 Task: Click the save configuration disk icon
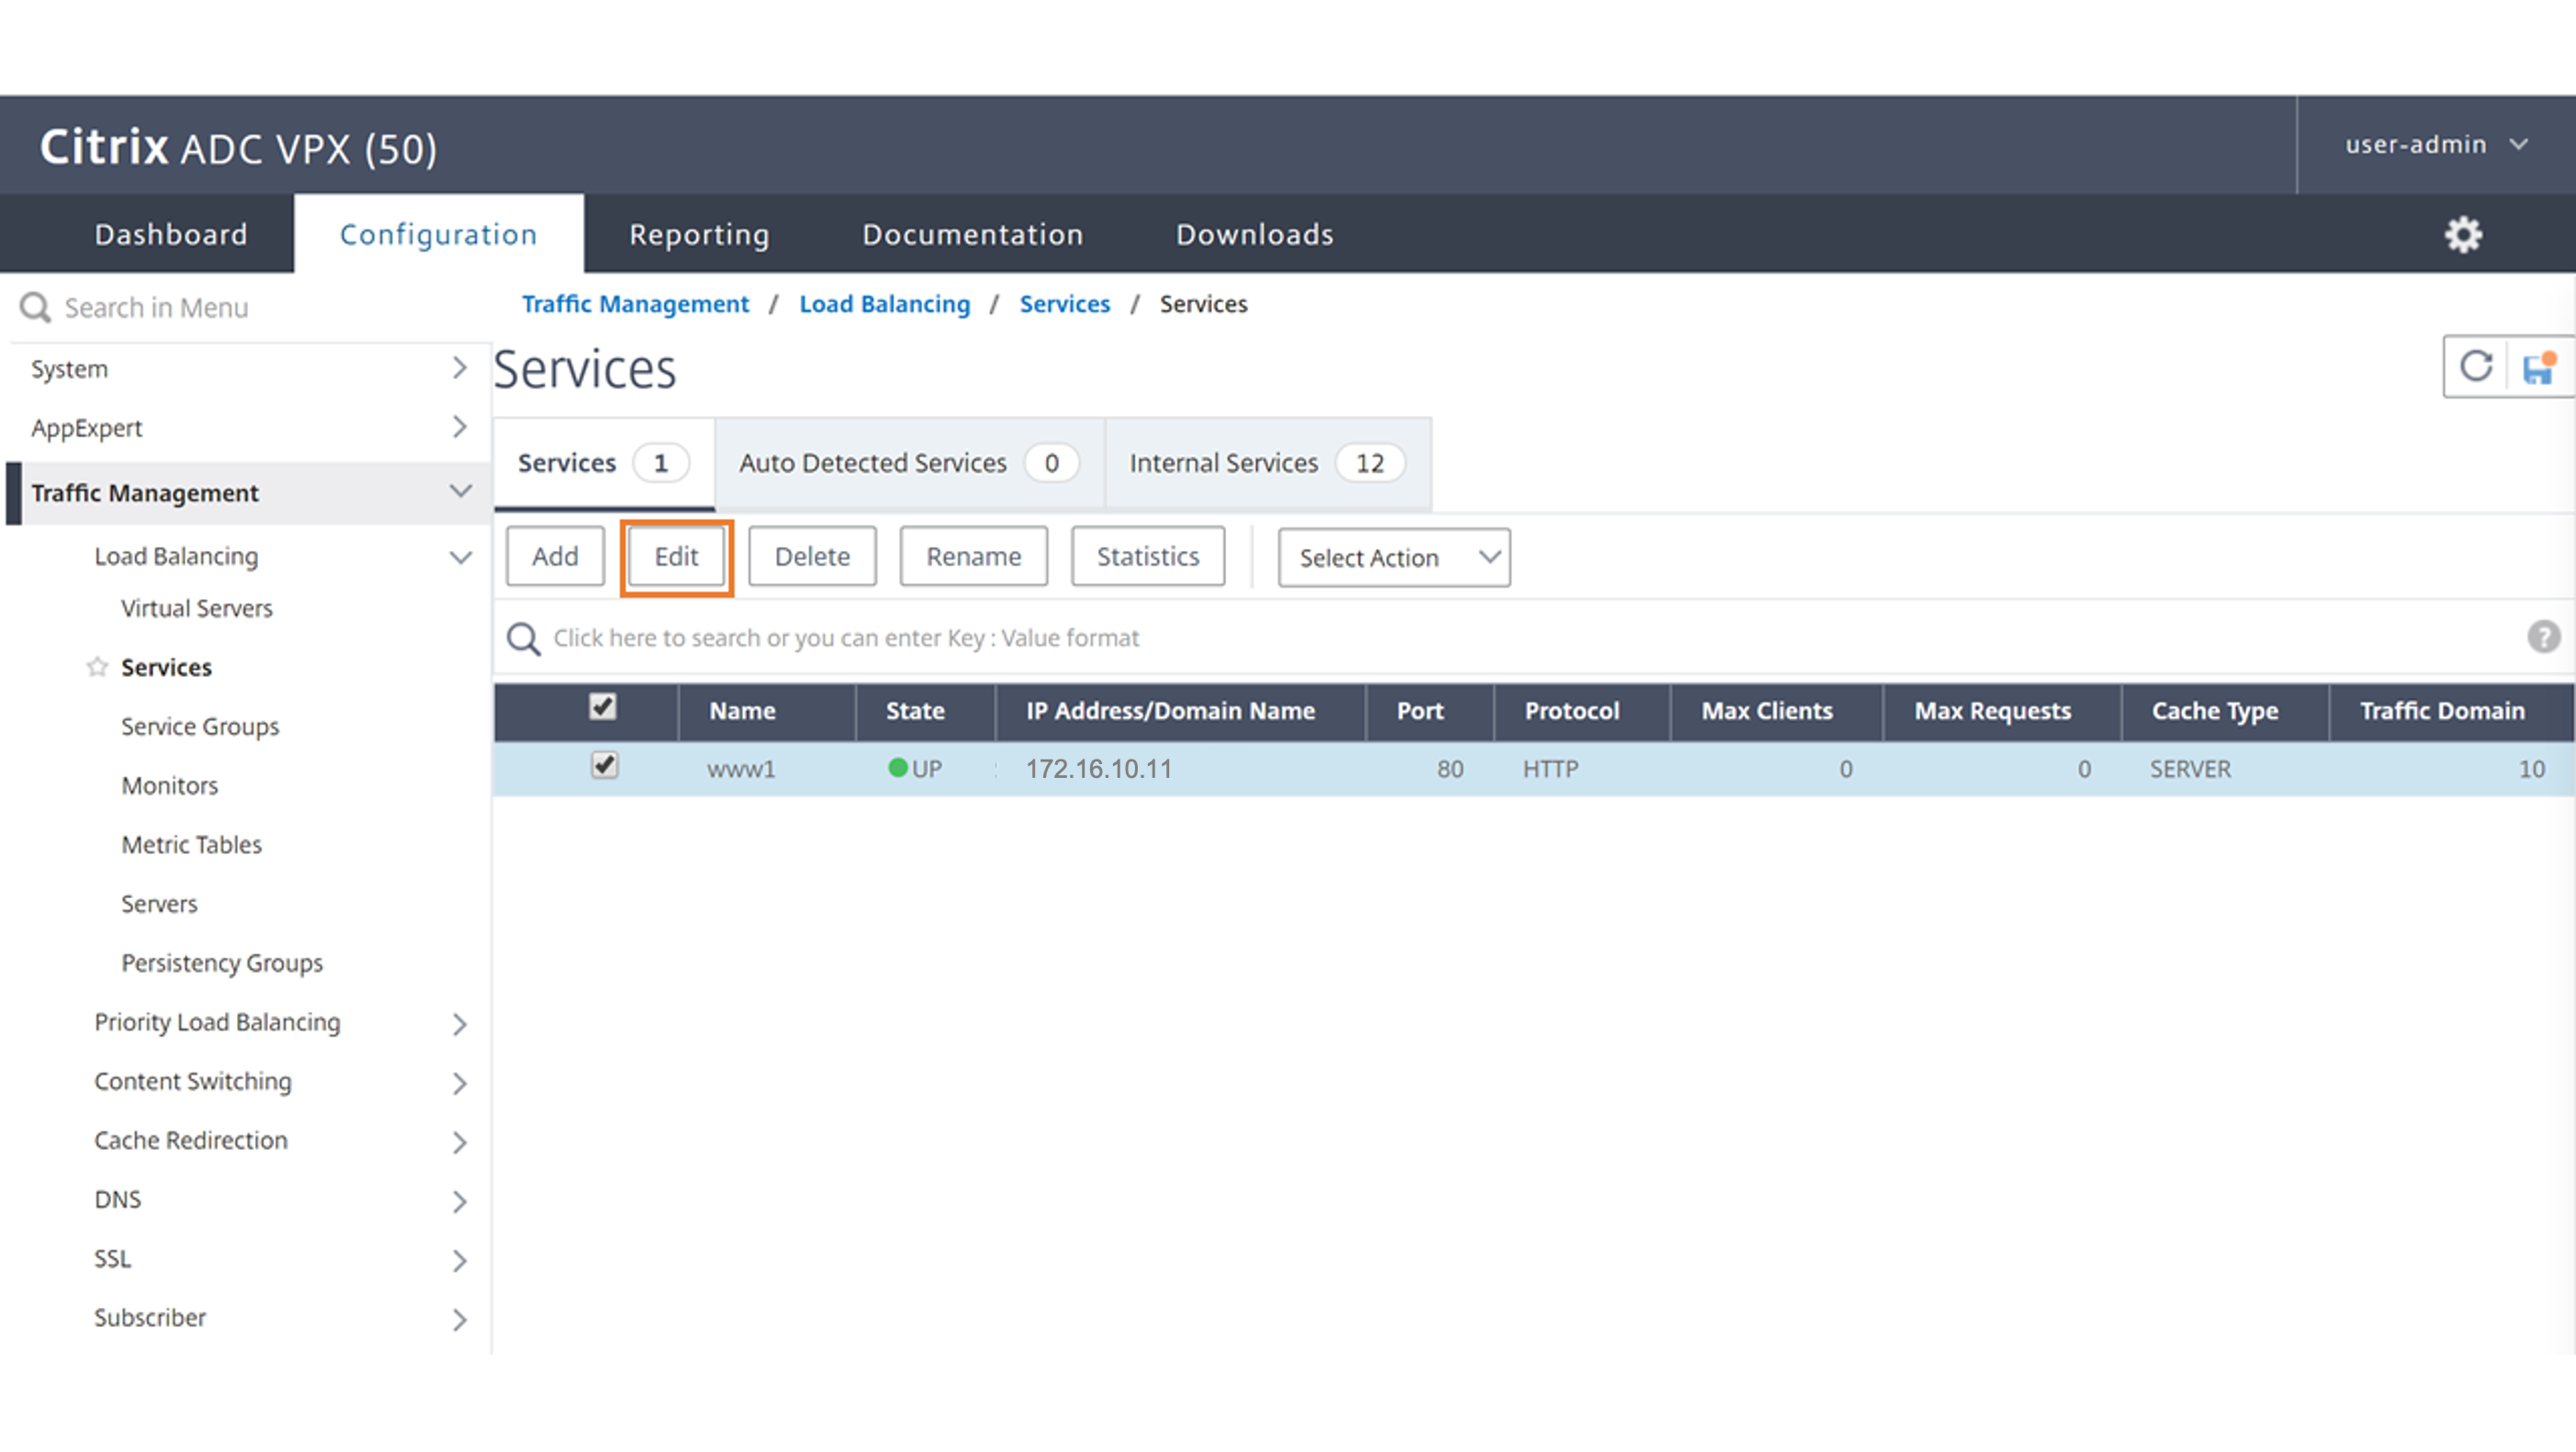pos(2538,368)
